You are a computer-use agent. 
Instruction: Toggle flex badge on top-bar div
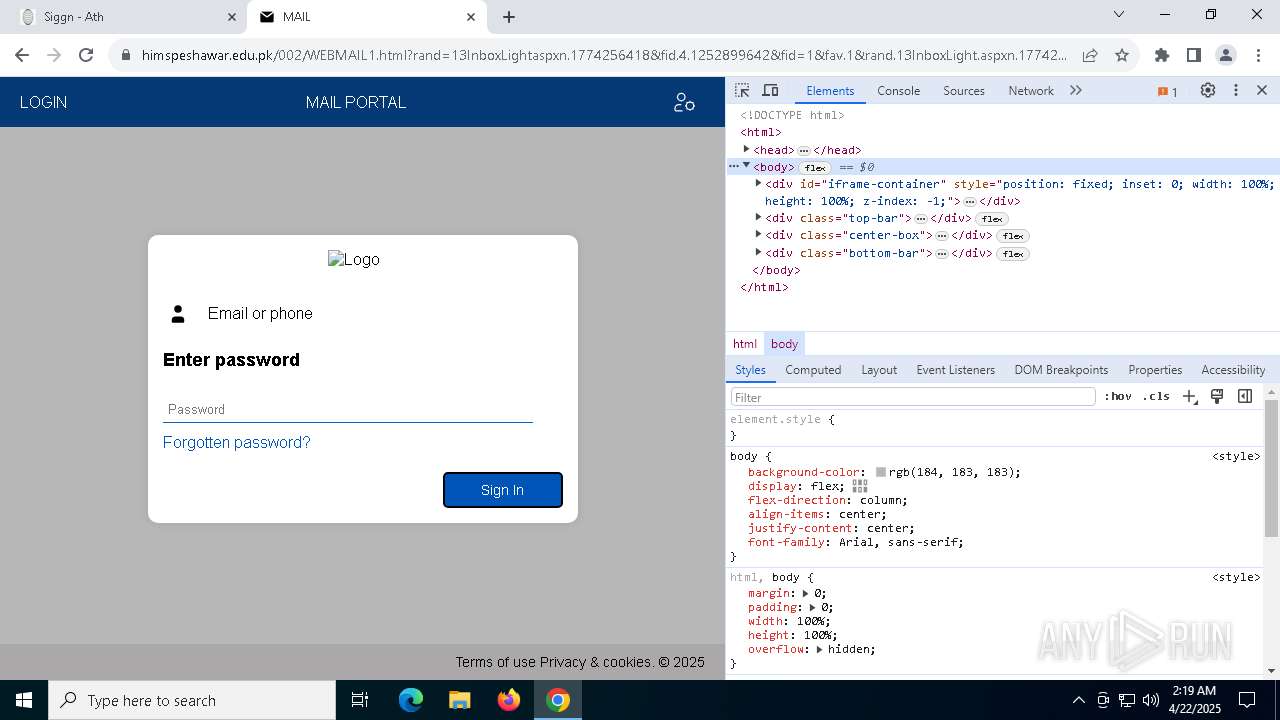(x=992, y=219)
